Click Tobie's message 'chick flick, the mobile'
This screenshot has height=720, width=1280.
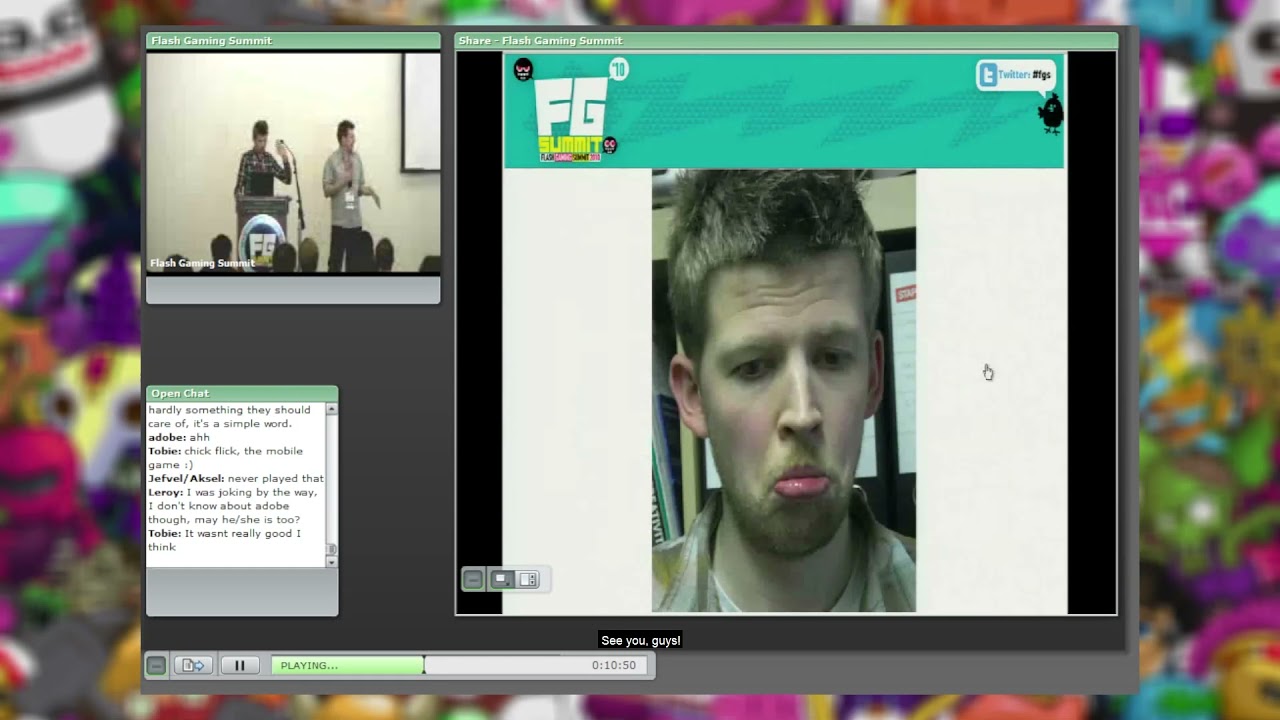(225, 458)
